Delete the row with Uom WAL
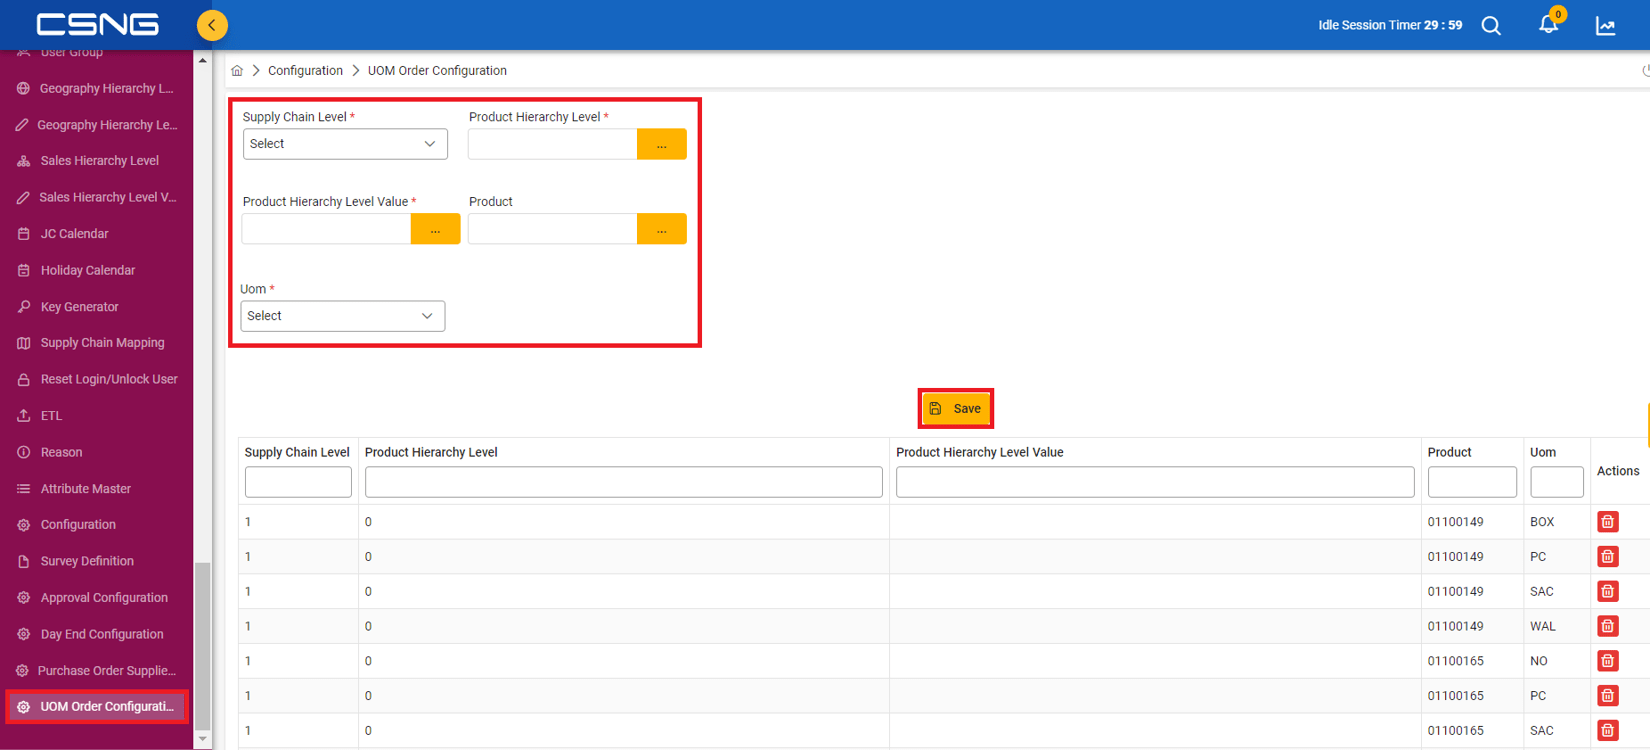This screenshot has height=750, width=1650. tap(1608, 626)
